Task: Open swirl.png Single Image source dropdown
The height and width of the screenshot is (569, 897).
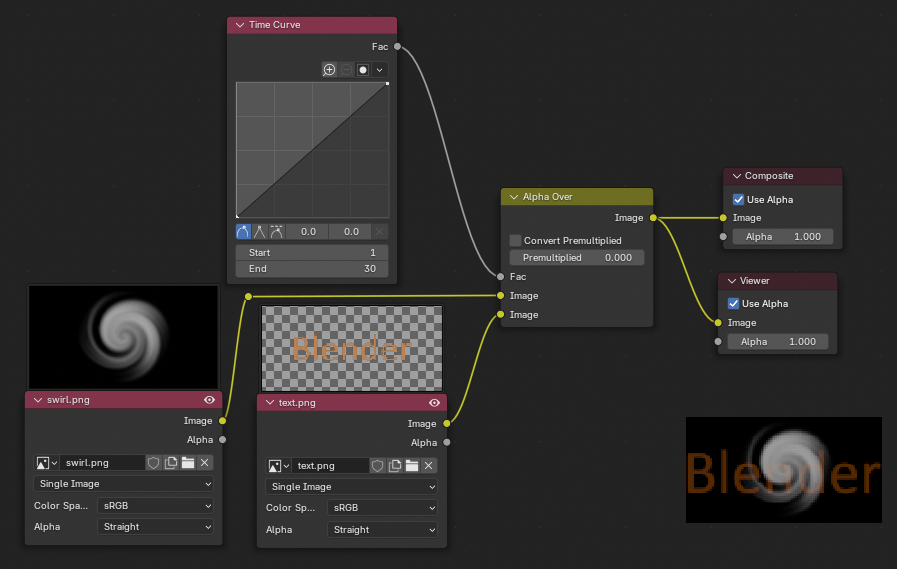Action: (x=124, y=484)
